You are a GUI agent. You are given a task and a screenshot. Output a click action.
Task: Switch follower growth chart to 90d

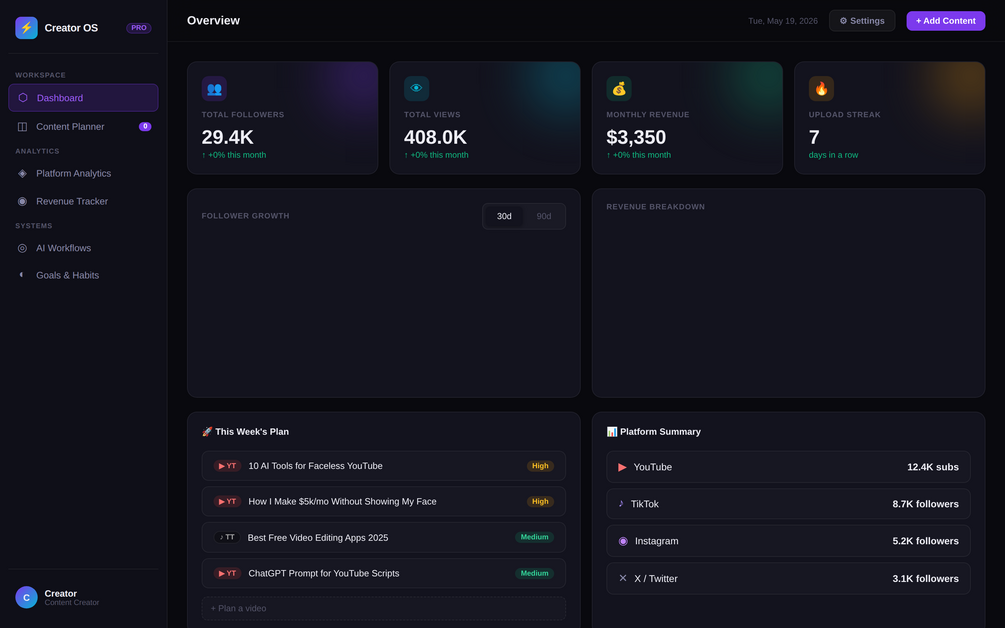(x=544, y=216)
